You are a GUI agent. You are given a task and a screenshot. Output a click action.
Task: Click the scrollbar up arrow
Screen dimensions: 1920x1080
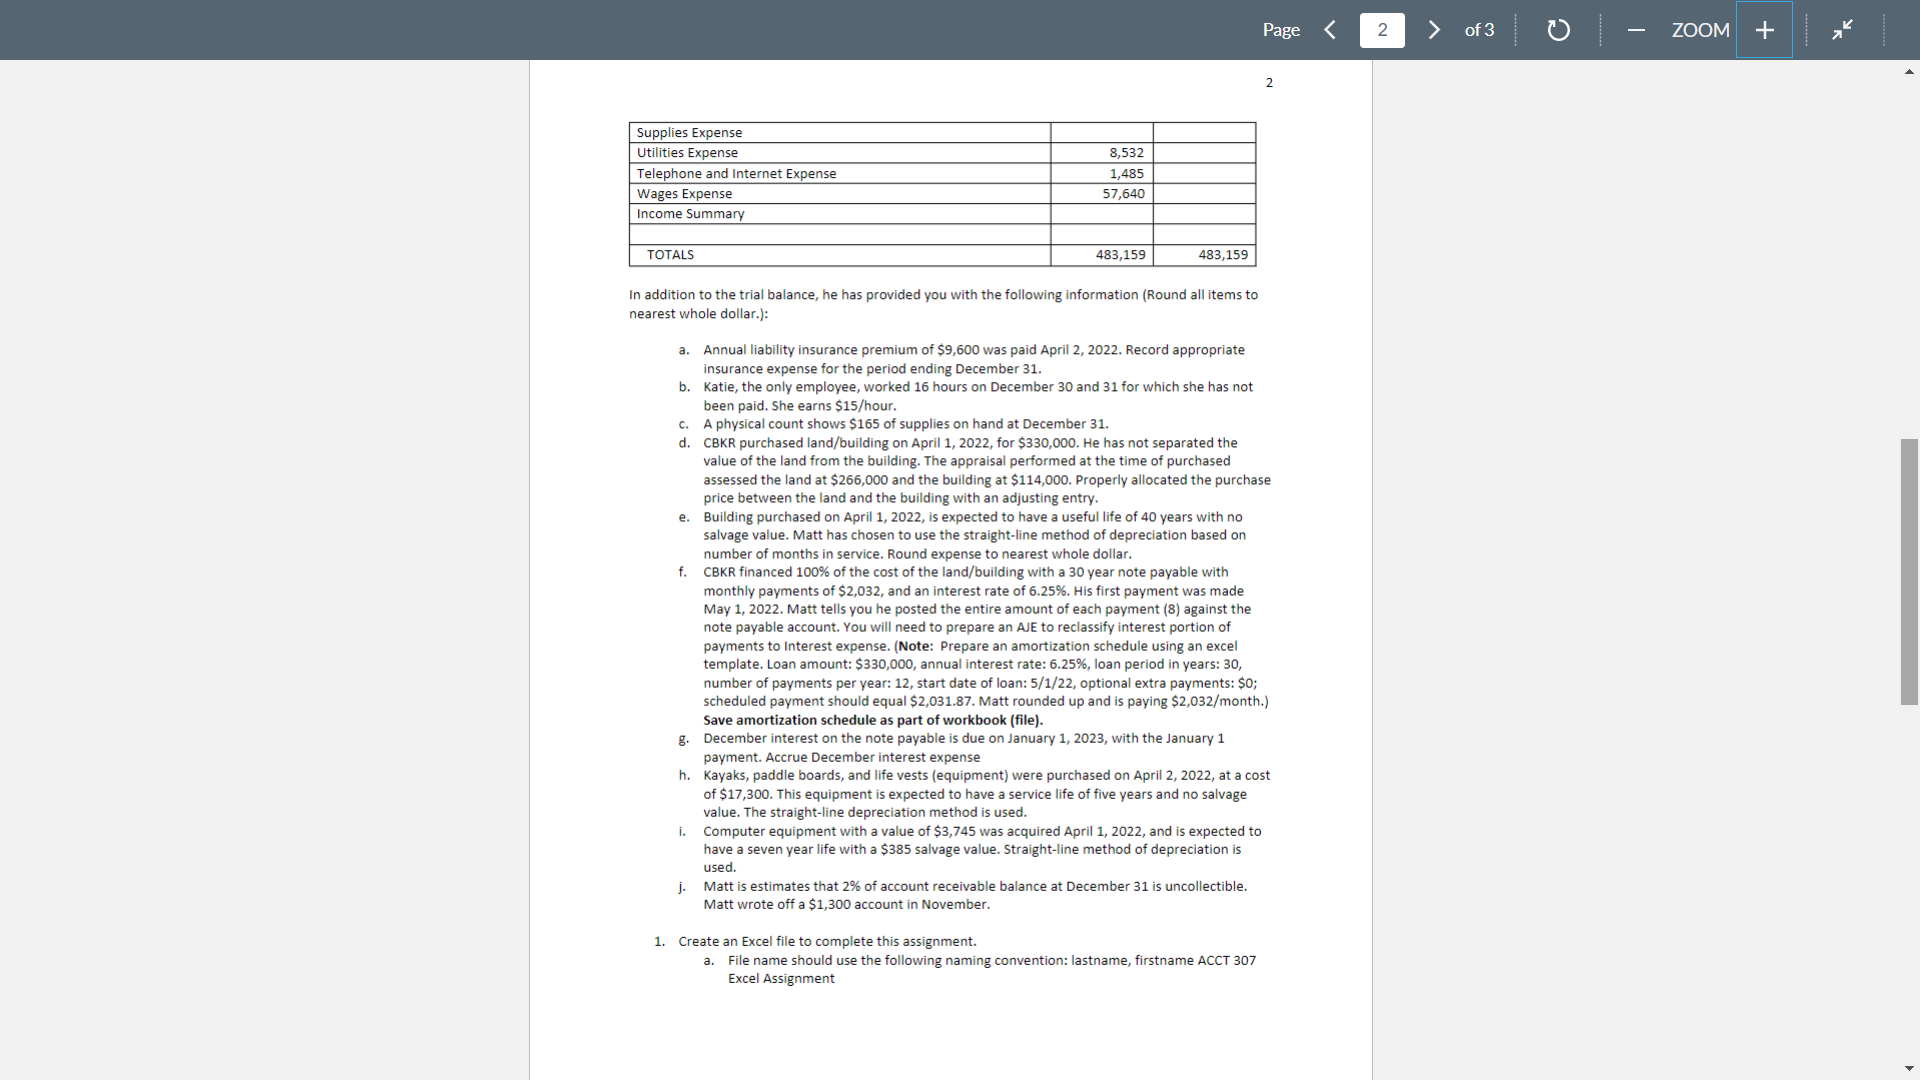click(1909, 72)
